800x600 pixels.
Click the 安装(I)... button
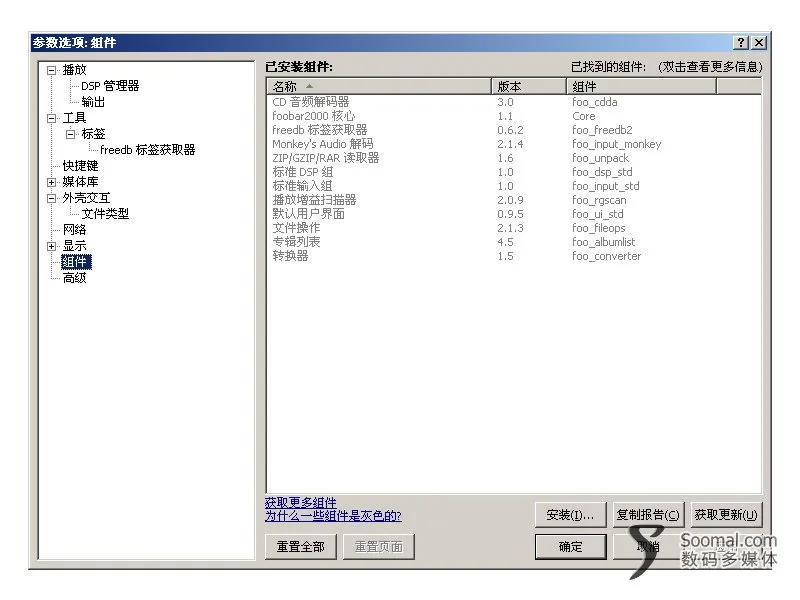(570, 515)
